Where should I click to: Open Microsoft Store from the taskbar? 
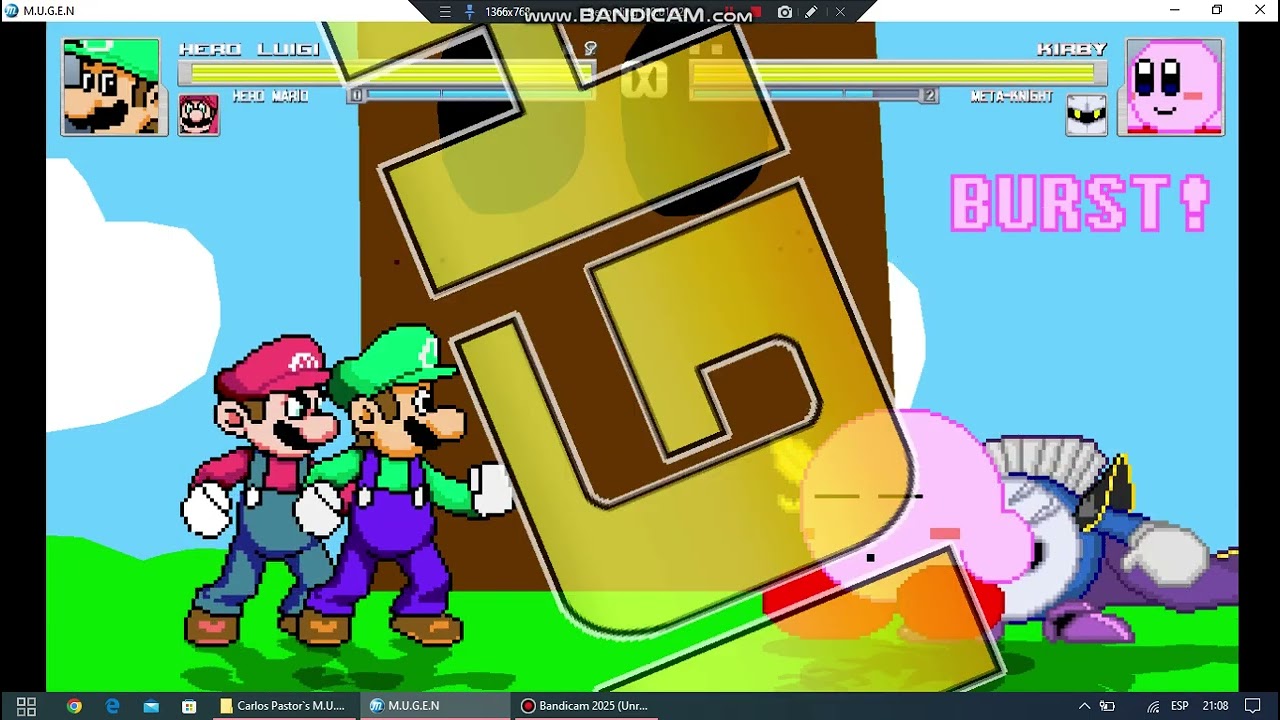click(x=188, y=706)
